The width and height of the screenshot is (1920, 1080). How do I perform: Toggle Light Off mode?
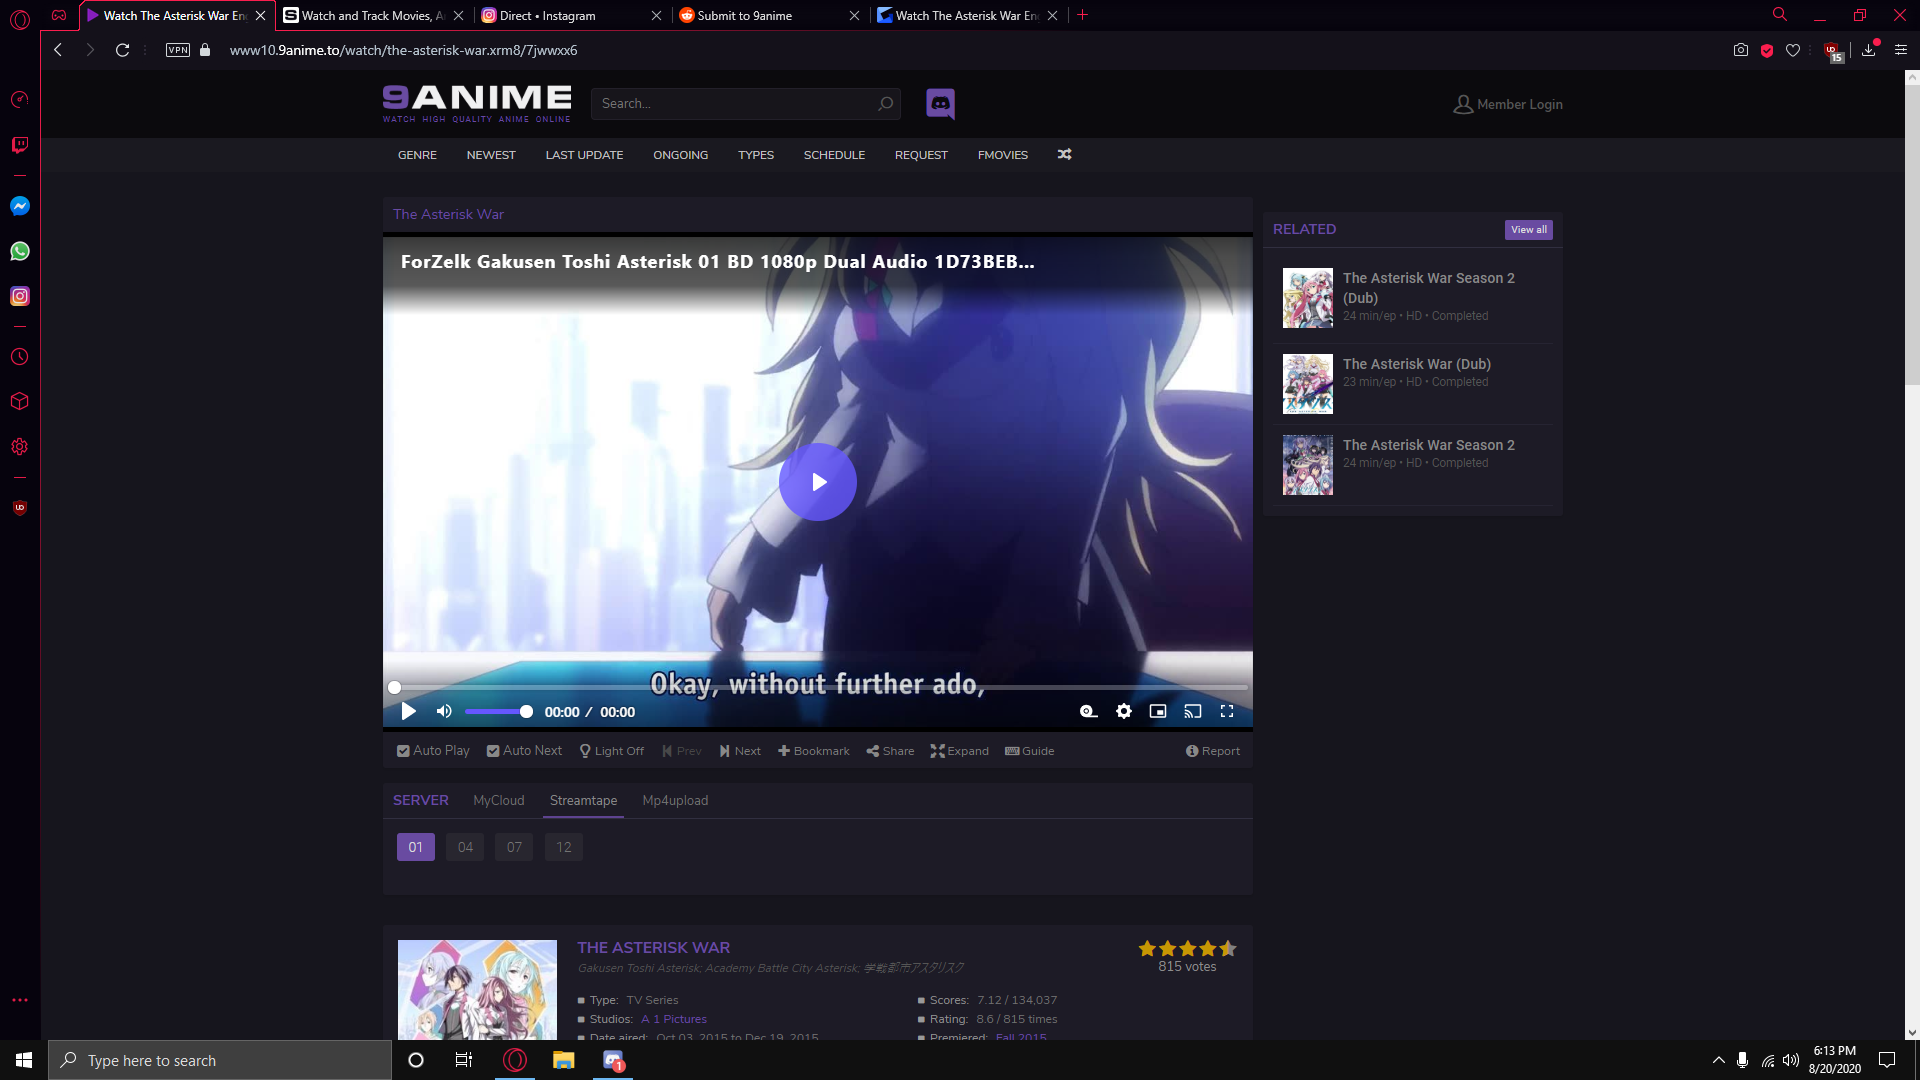[x=611, y=751]
